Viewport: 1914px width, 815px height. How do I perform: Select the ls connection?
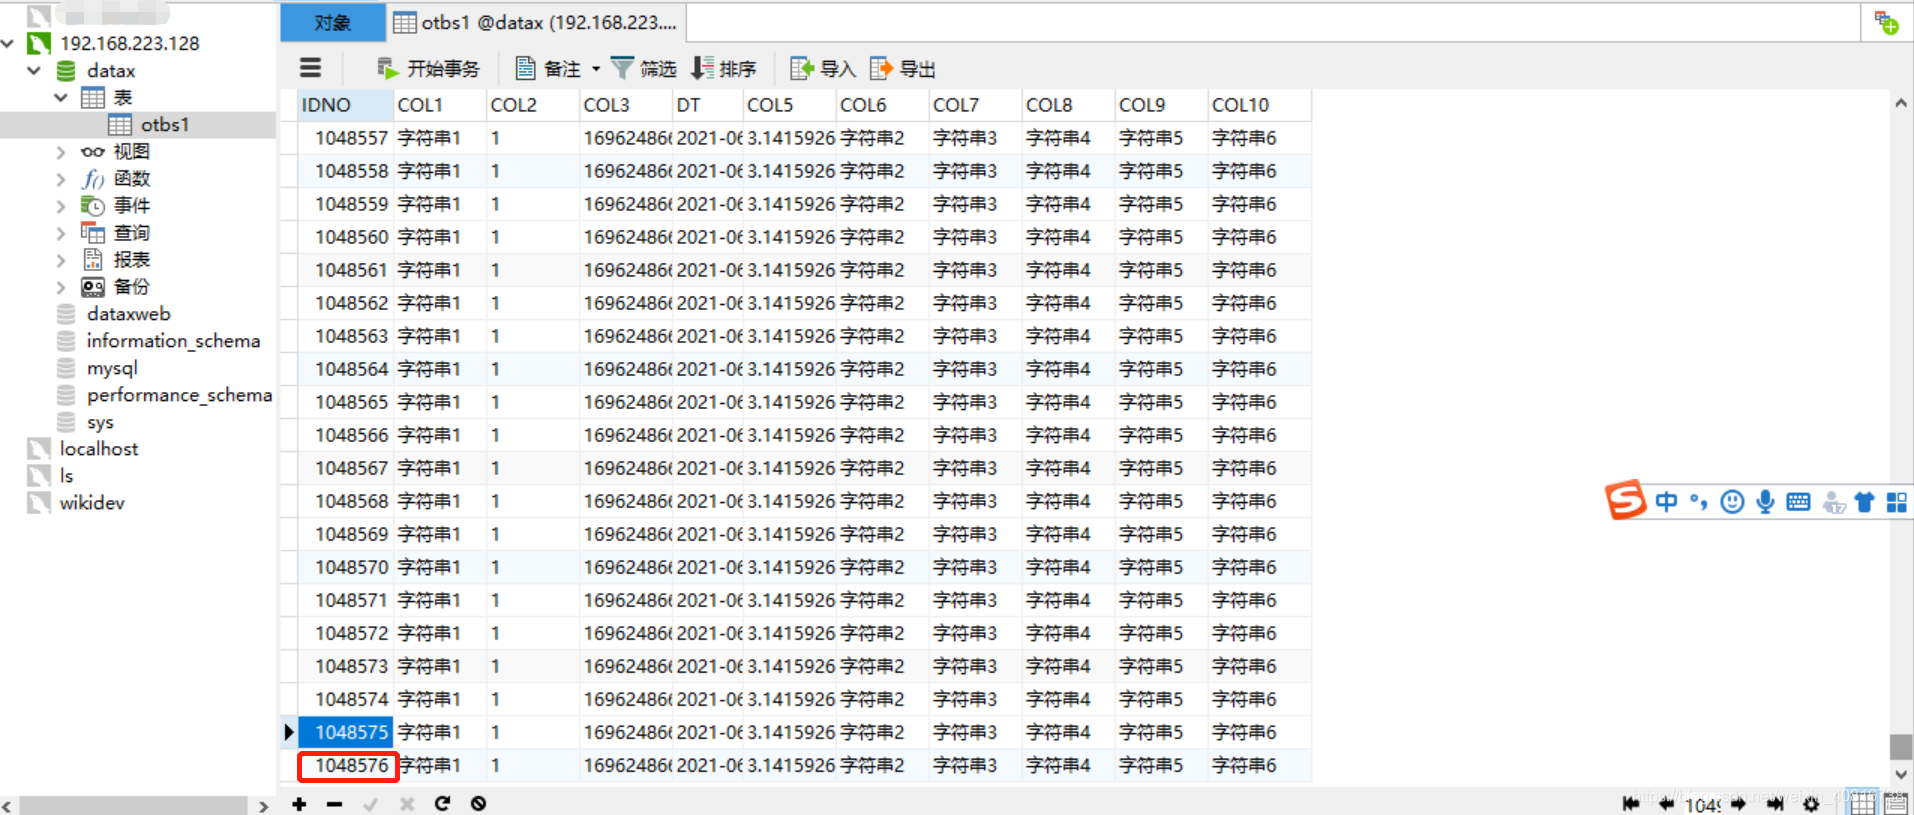tap(66, 476)
